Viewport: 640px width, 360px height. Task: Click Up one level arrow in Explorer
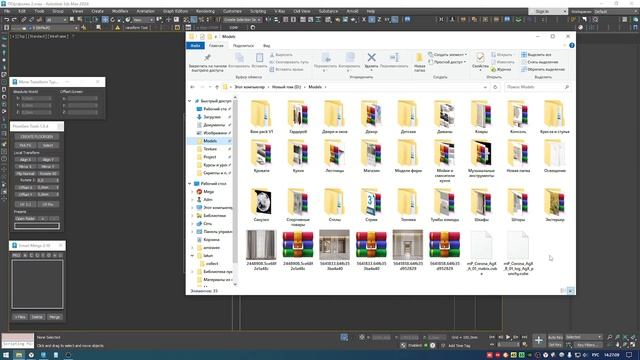[x=217, y=87]
